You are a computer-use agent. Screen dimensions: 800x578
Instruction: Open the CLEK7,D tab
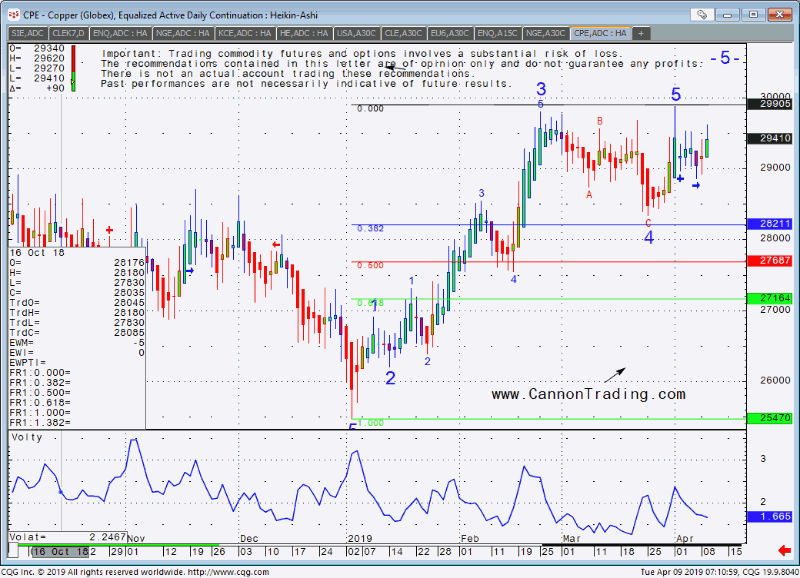click(70, 33)
